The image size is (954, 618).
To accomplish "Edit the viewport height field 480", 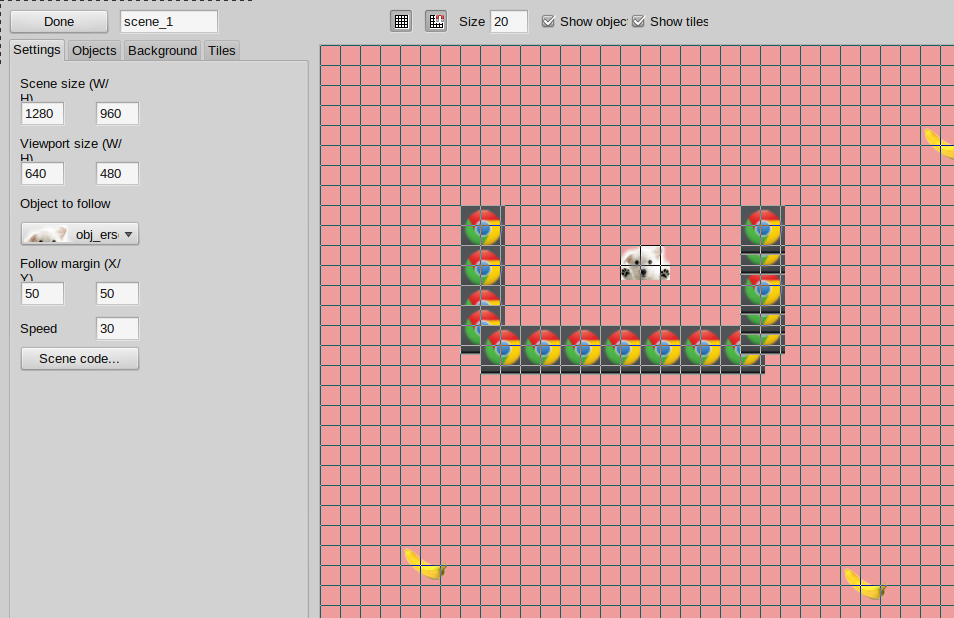I will click(117, 173).
